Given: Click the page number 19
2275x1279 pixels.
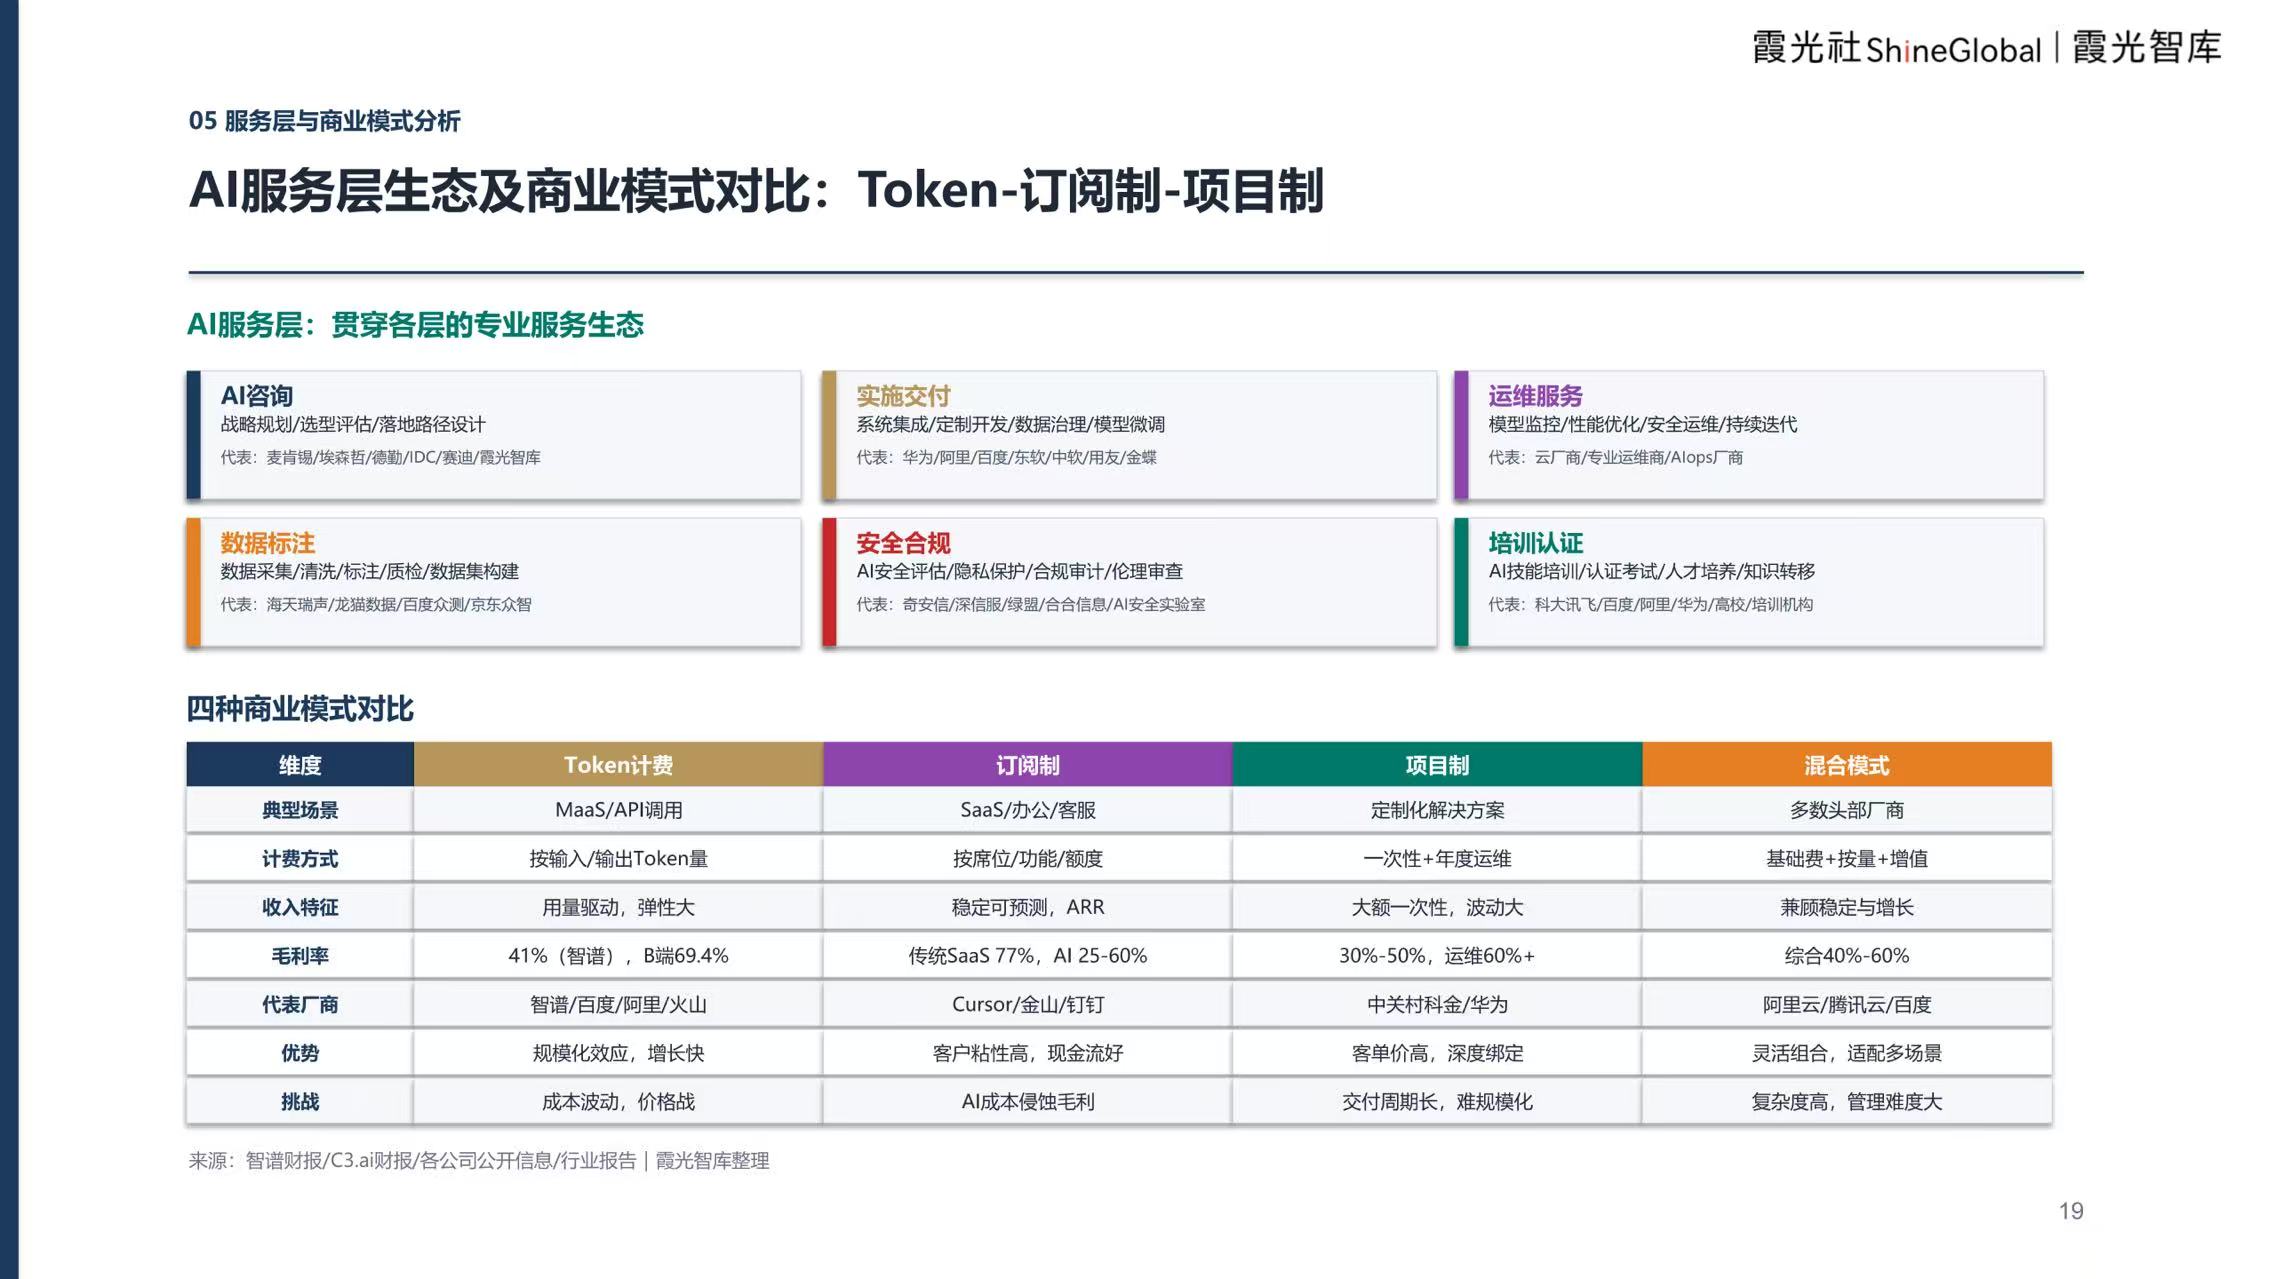Looking at the screenshot, I should pyautogui.click(x=2071, y=1211).
